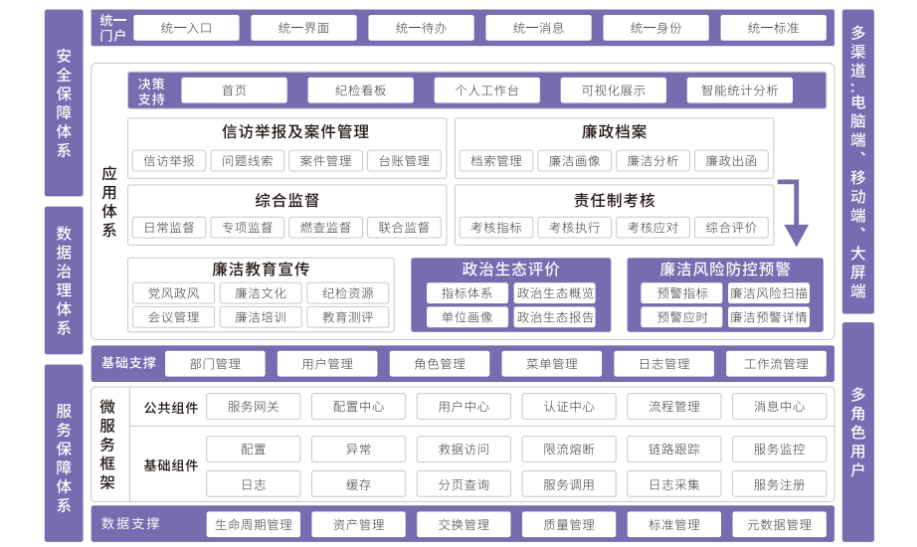Click the 服务注册 component
Image resolution: width=917 pixels, height=547 pixels.
(779, 484)
